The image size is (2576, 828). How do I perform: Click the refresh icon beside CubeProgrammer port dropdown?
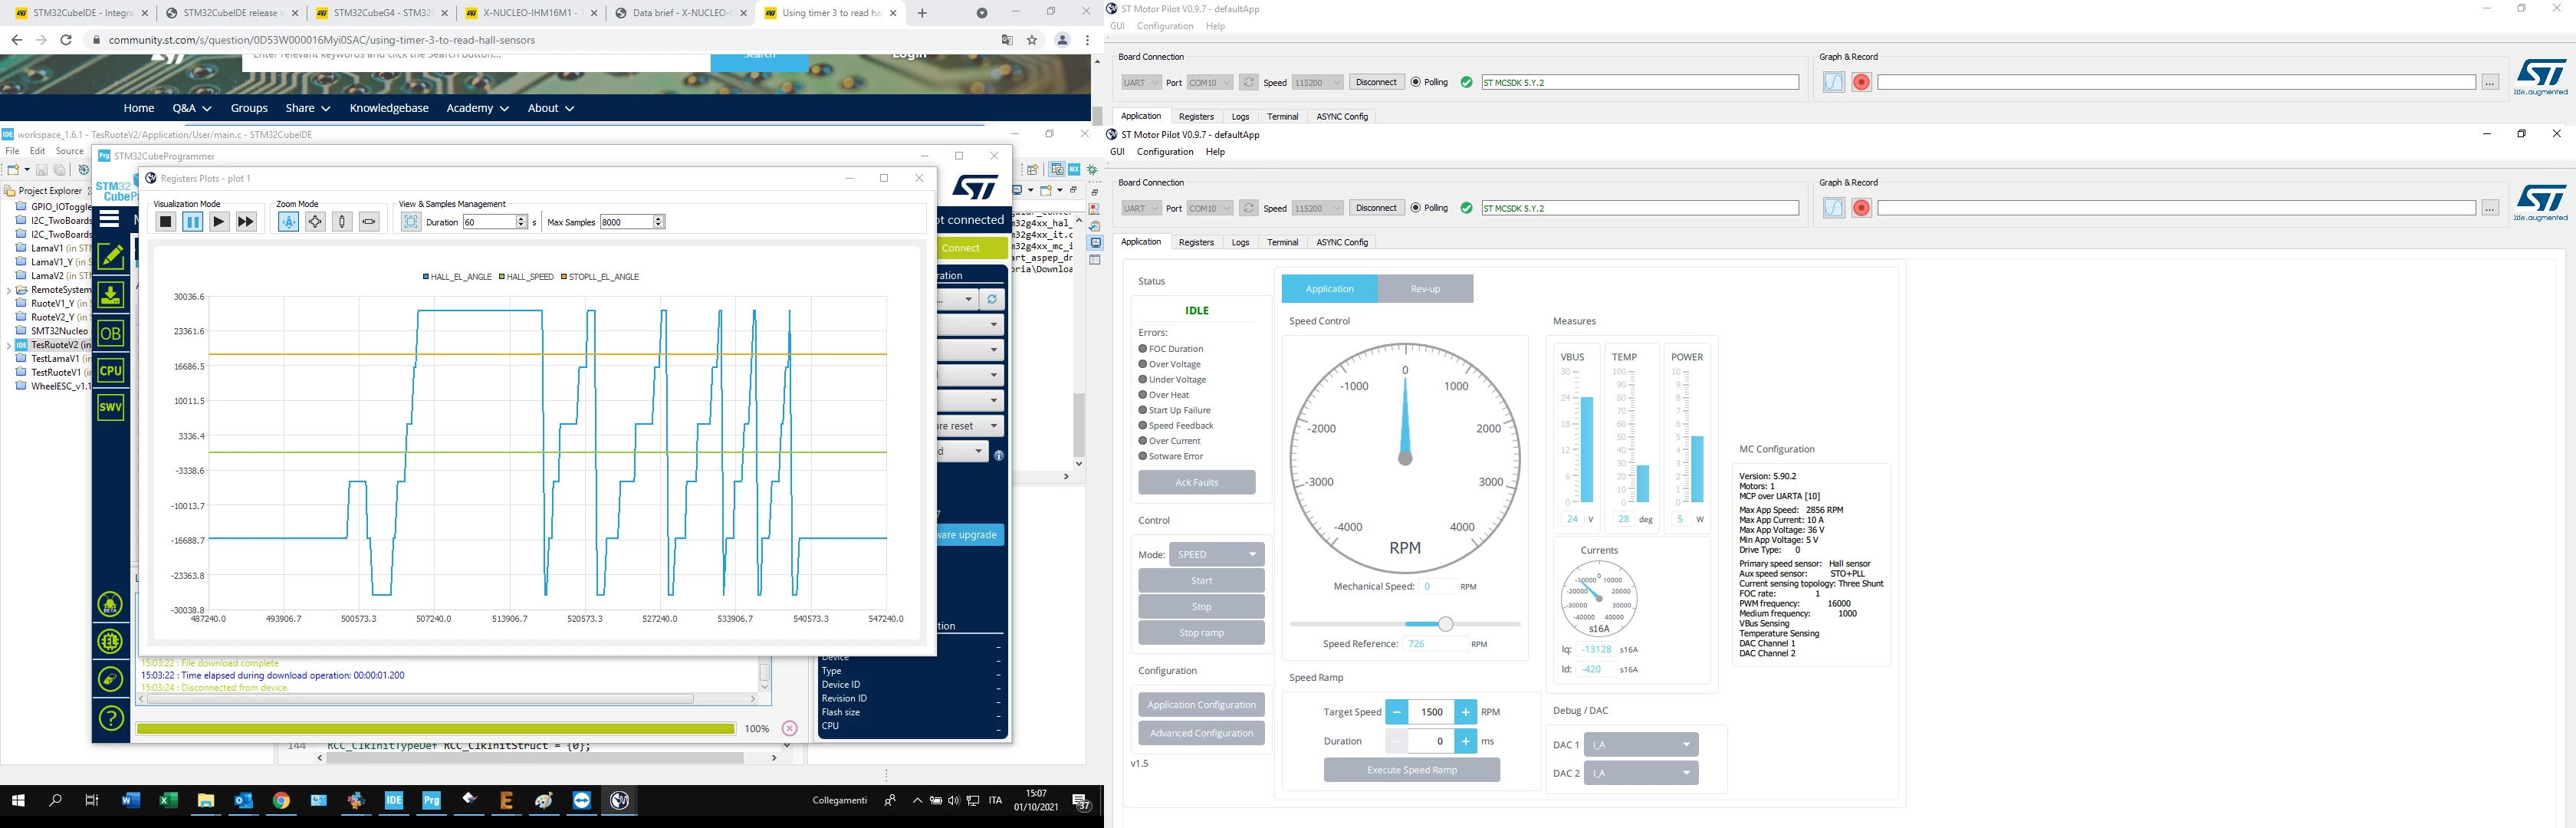991,299
